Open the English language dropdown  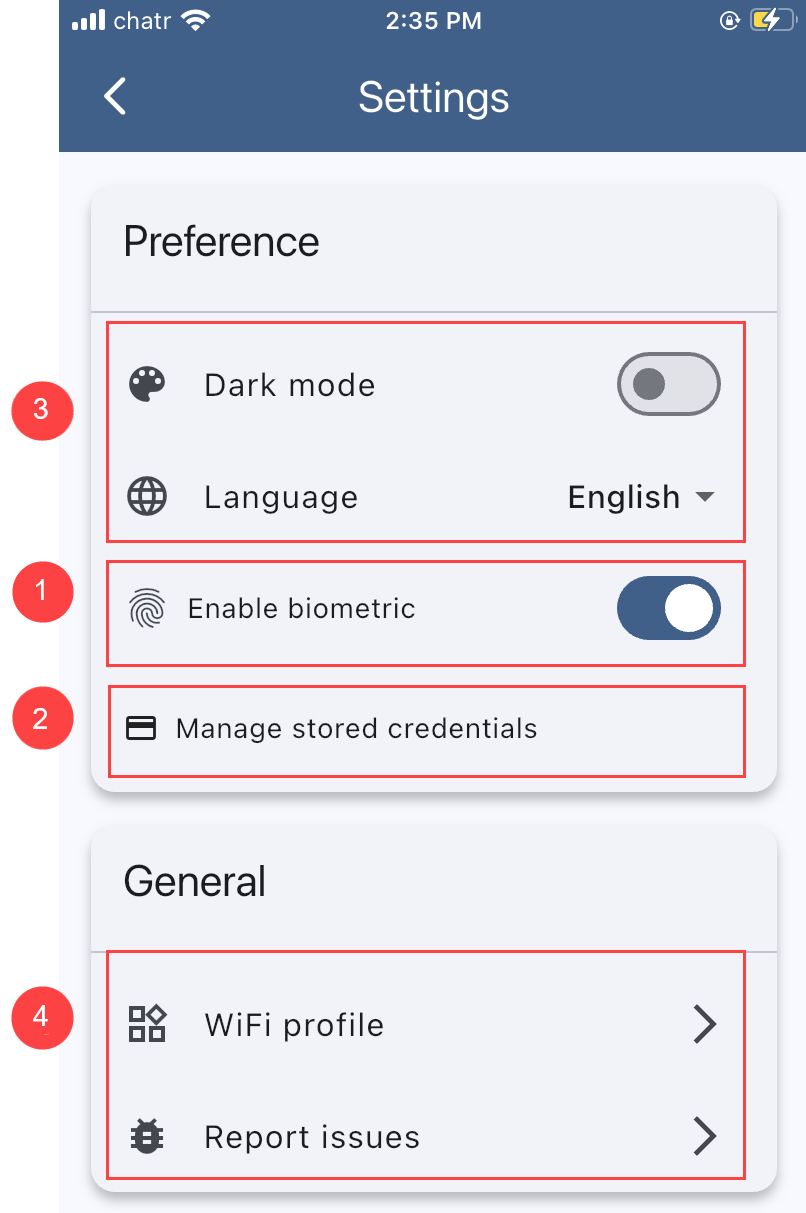(640, 497)
